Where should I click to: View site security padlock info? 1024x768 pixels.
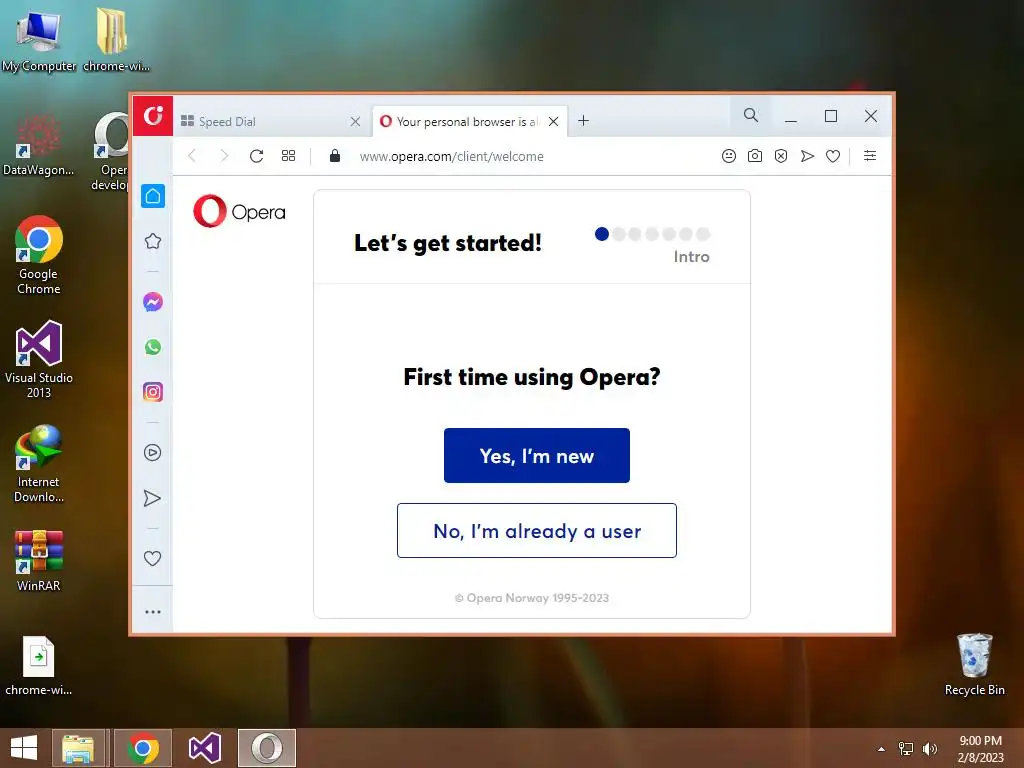pos(335,155)
